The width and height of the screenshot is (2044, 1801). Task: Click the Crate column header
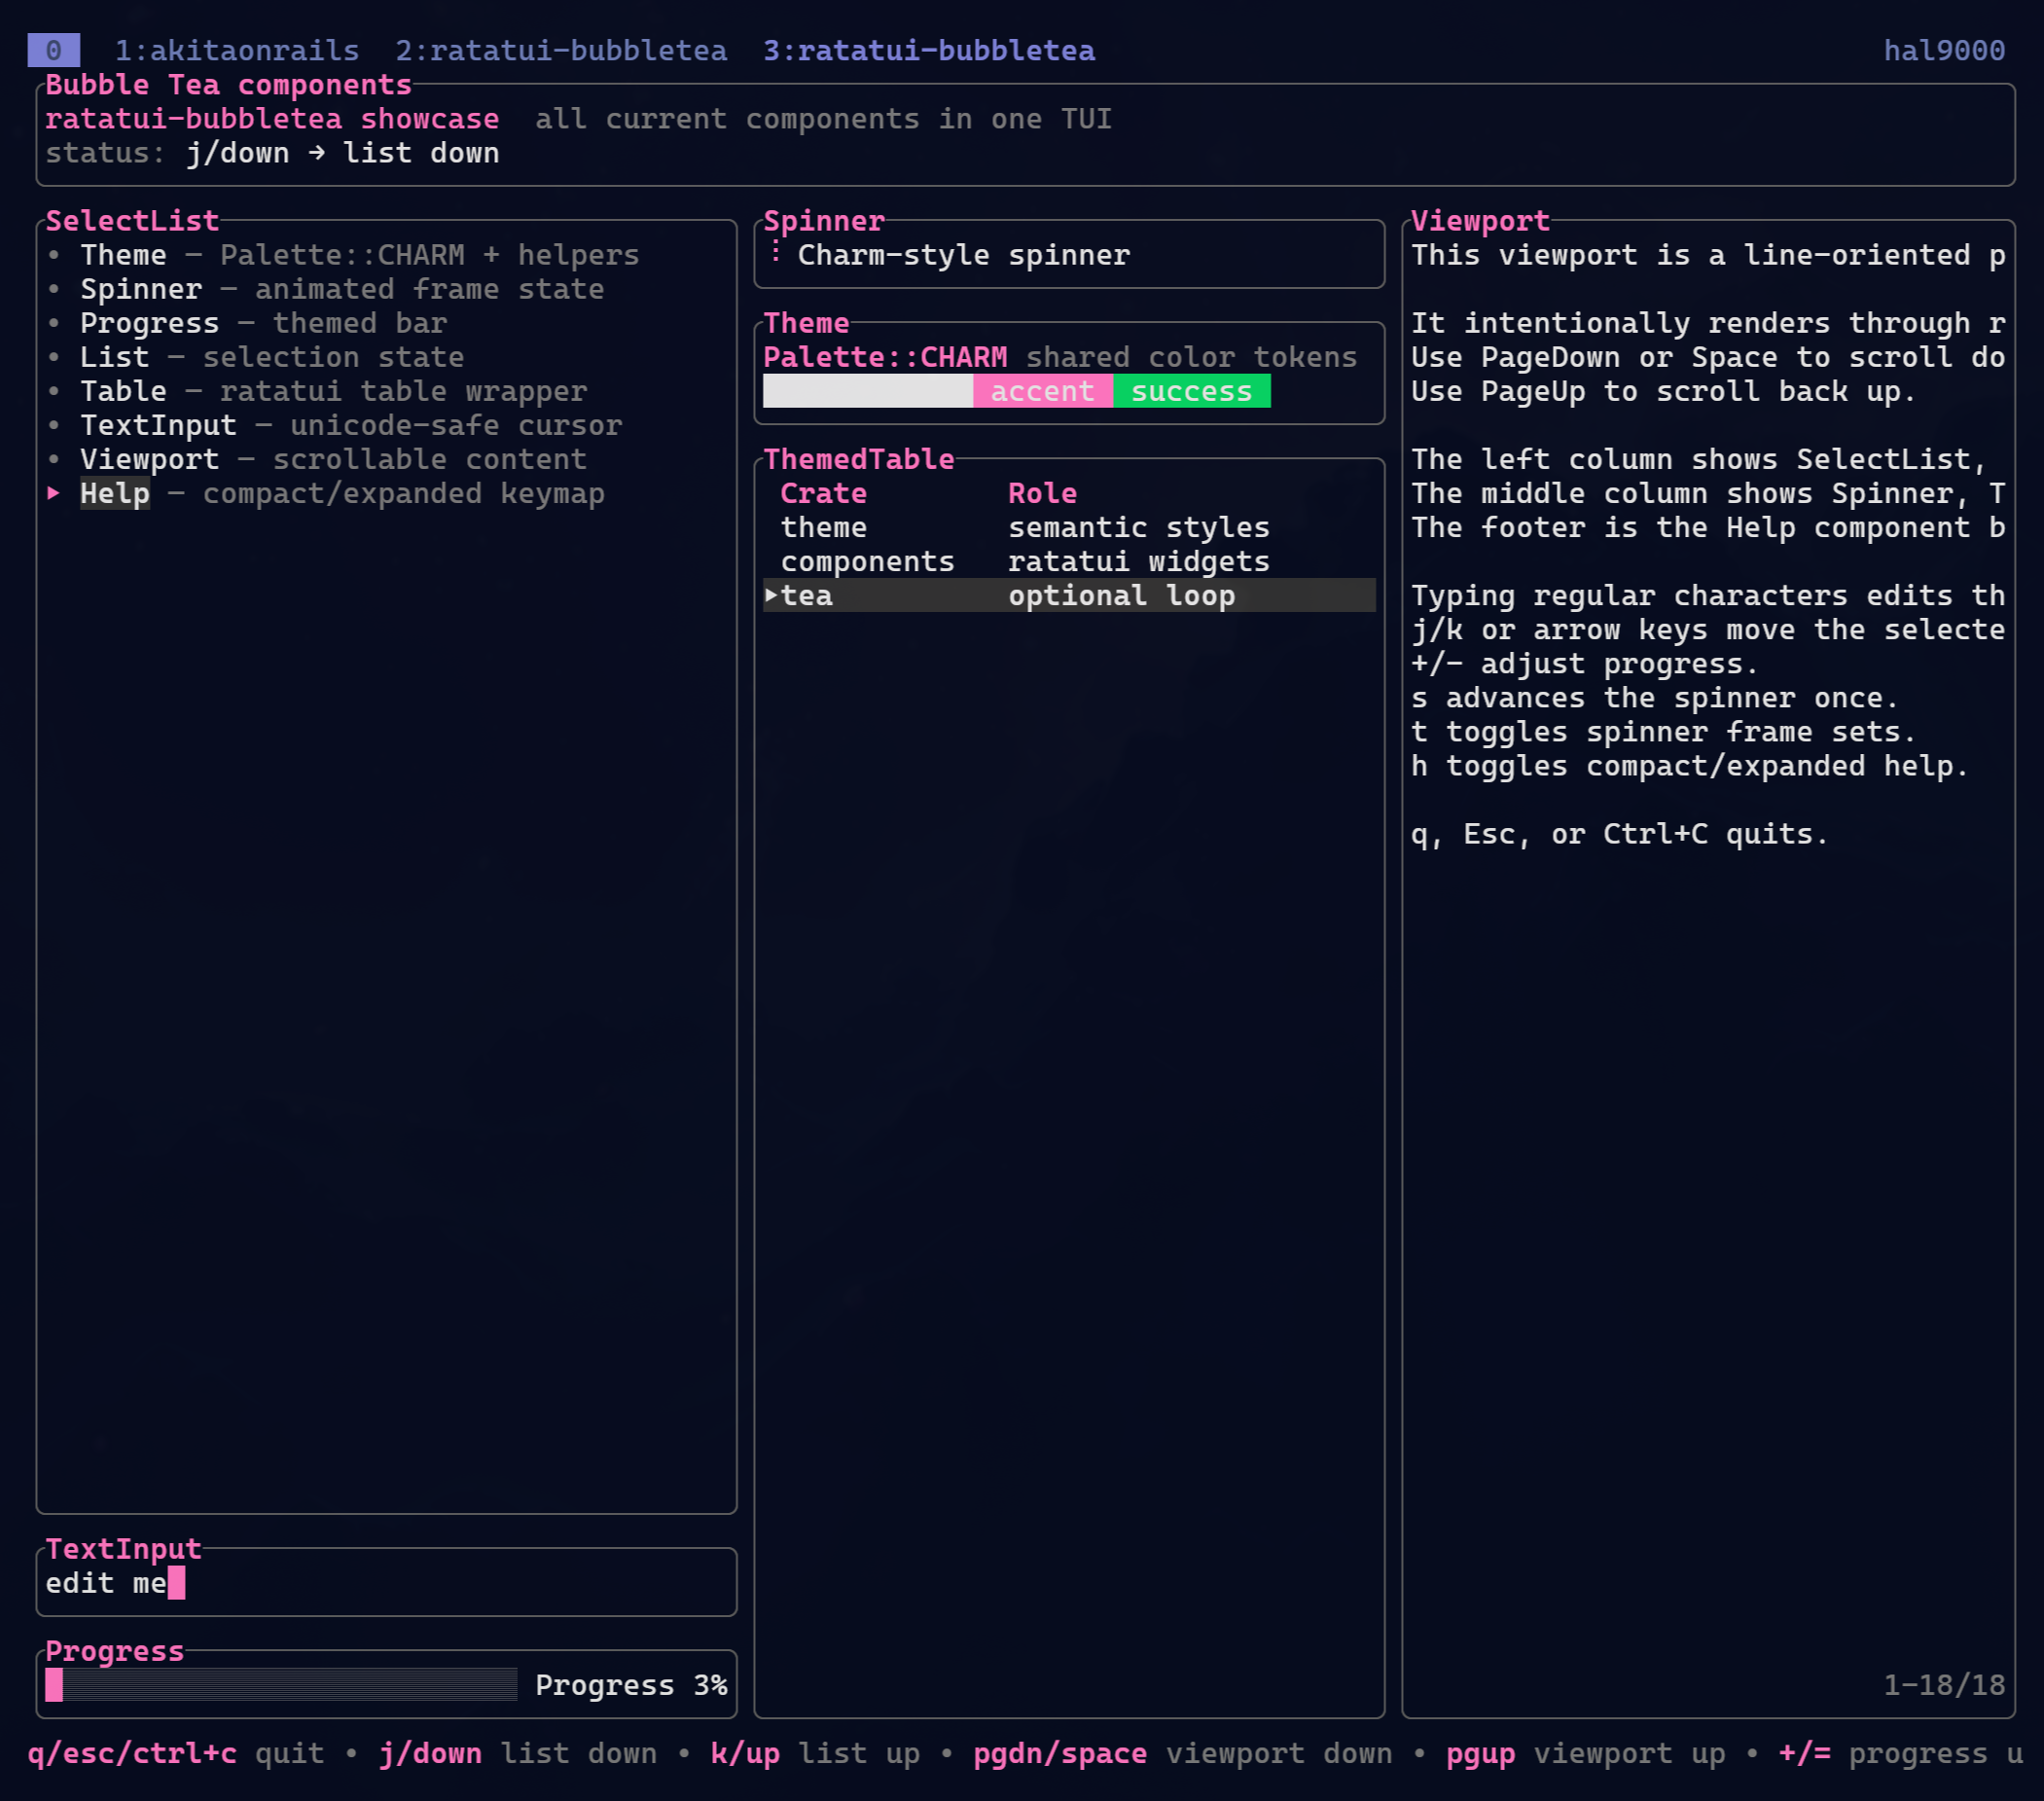(823, 493)
